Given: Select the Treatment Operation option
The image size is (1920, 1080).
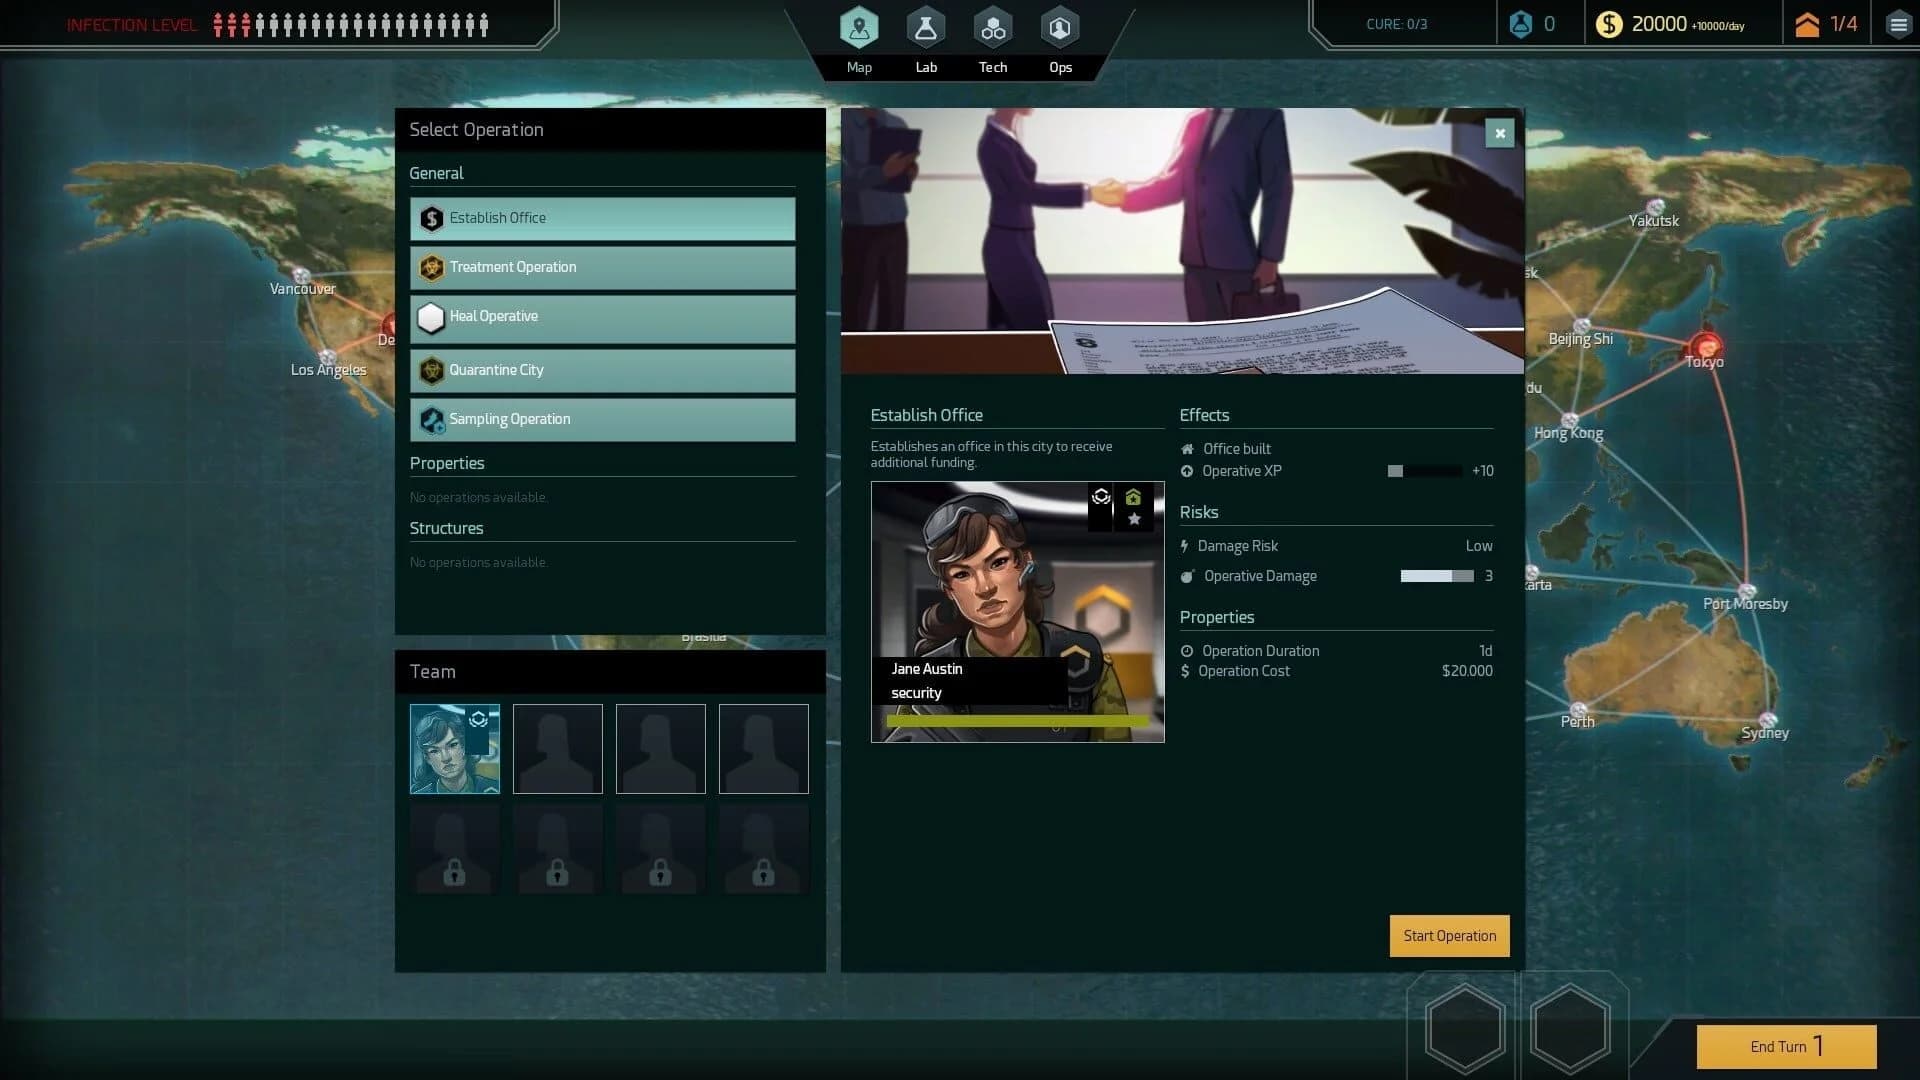Looking at the screenshot, I should (601, 267).
